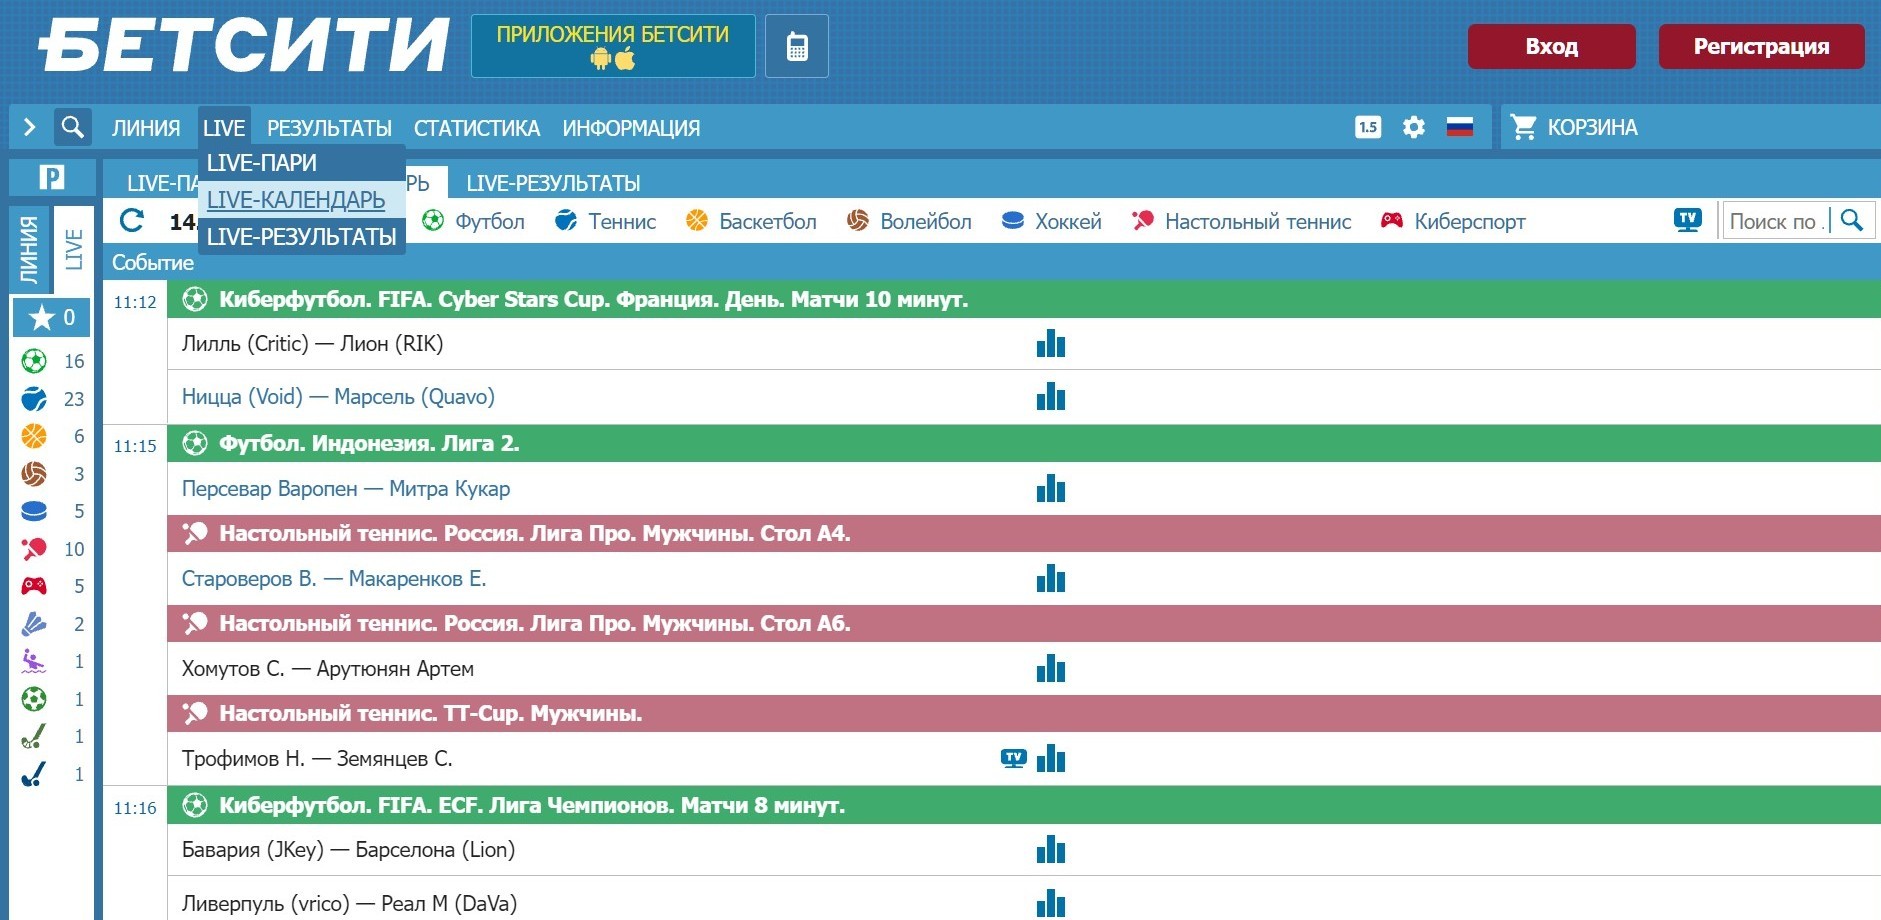
Task: Expand the side panel with the chevron arrow
Action: pos(29,127)
